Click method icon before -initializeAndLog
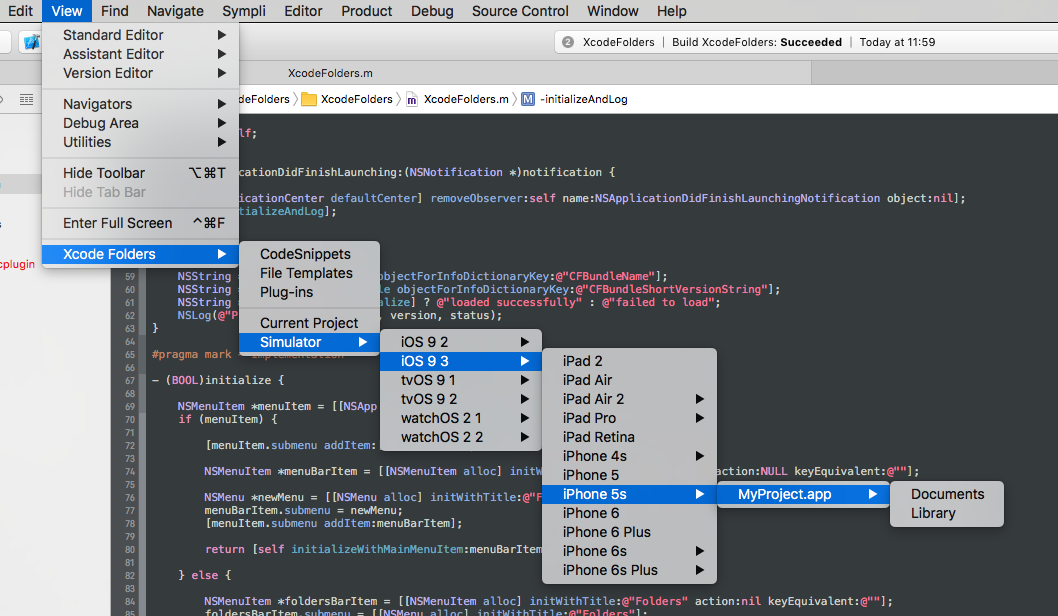 528,99
